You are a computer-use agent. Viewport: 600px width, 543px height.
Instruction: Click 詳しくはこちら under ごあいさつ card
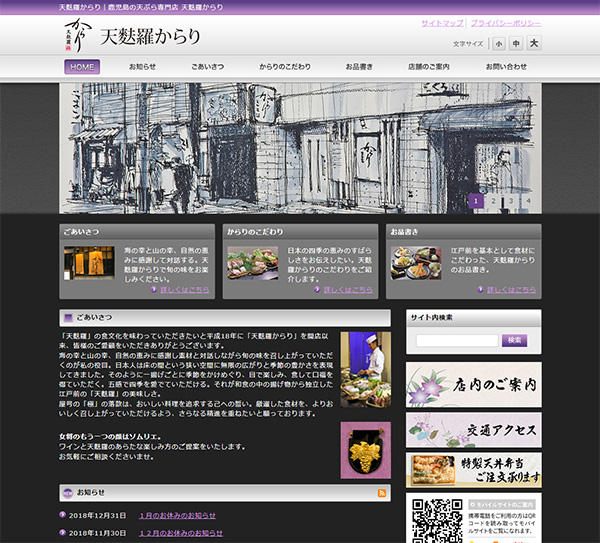[184, 290]
